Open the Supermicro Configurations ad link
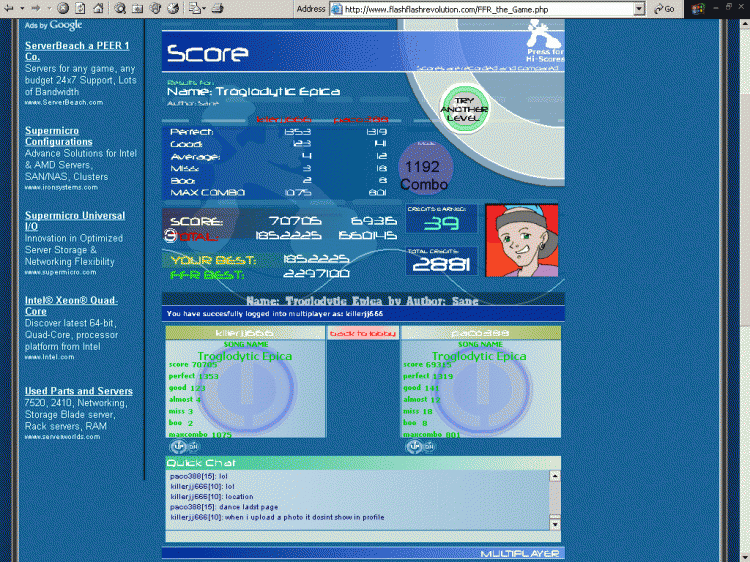Viewport: 750px width, 562px height. point(59,136)
